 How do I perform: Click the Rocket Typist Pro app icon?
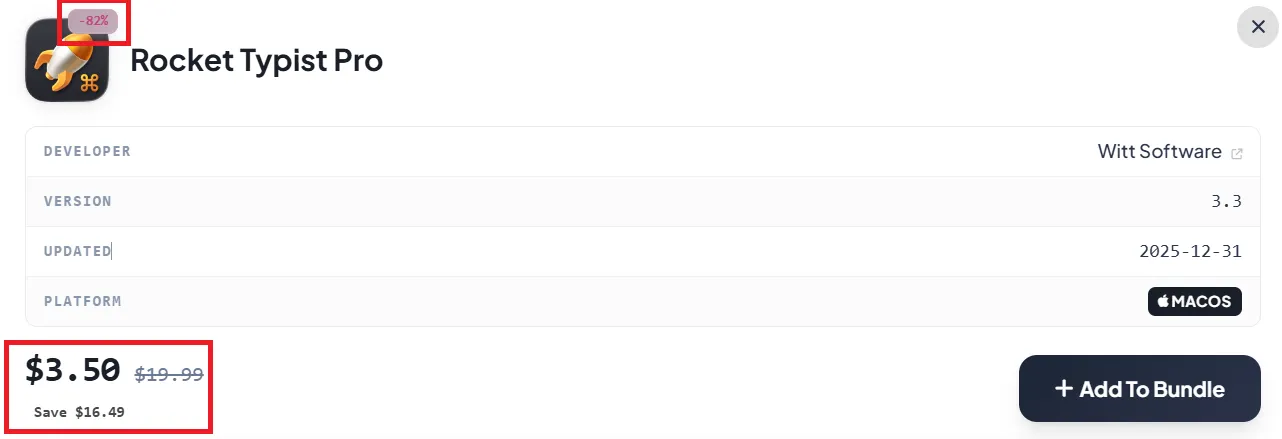point(67,61)
